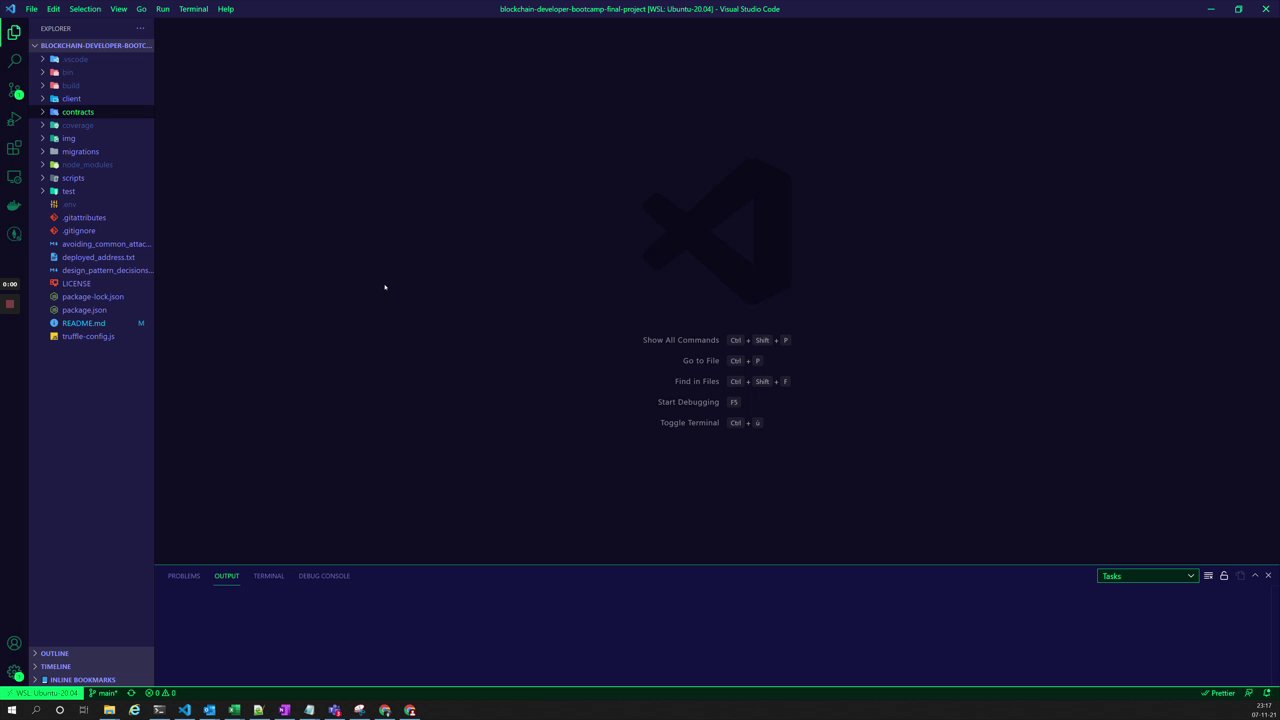
Task: Open File Explorer from the taskbar
Action: point(109,710)
